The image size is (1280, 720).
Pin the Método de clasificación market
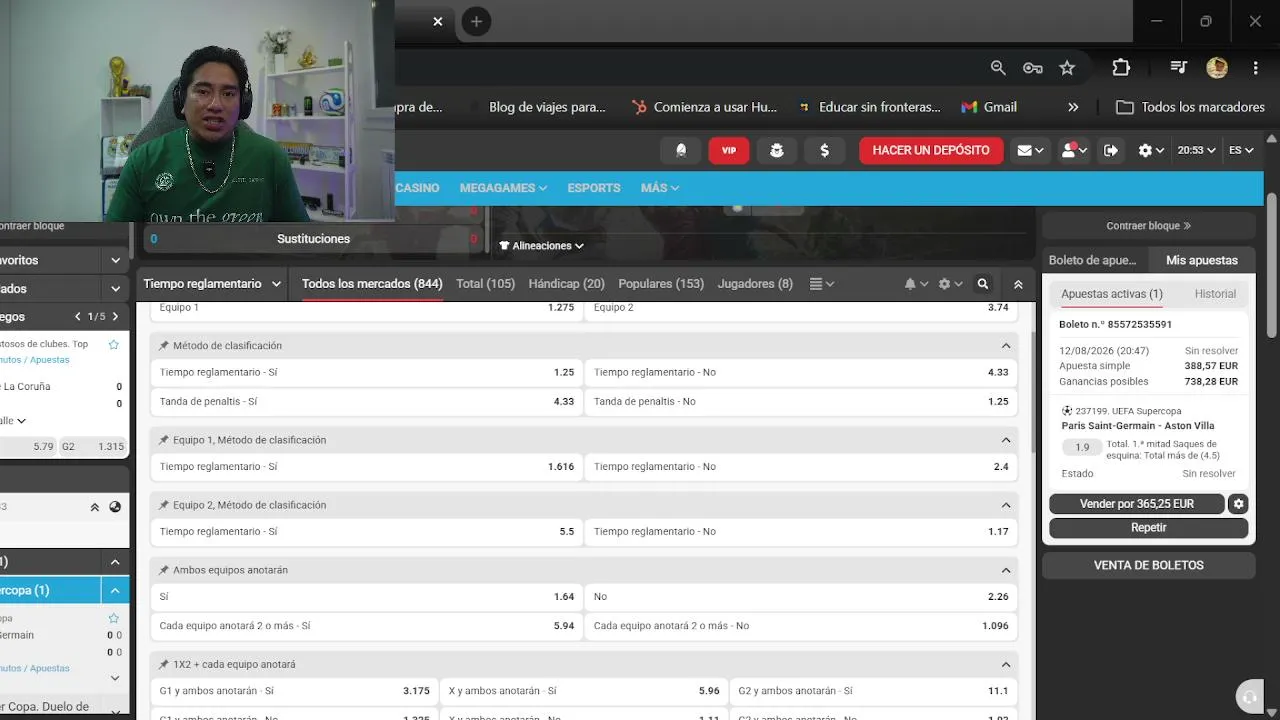[164, 346]
